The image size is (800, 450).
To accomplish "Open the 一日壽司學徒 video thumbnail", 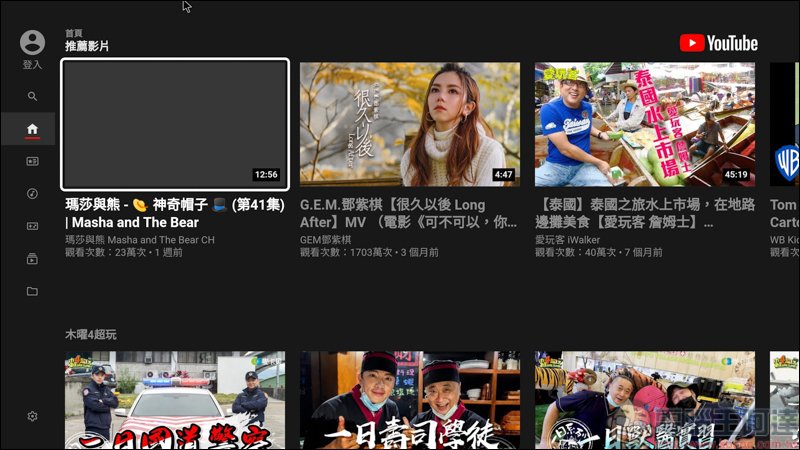I will (410, 400).
